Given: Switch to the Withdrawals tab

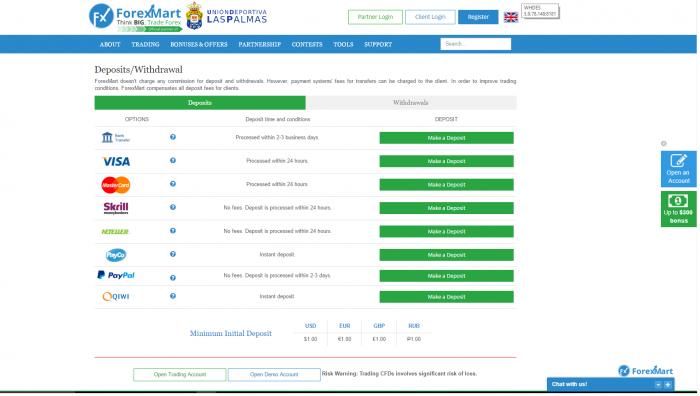Looking at the screenshot, I should coord(411,103).
